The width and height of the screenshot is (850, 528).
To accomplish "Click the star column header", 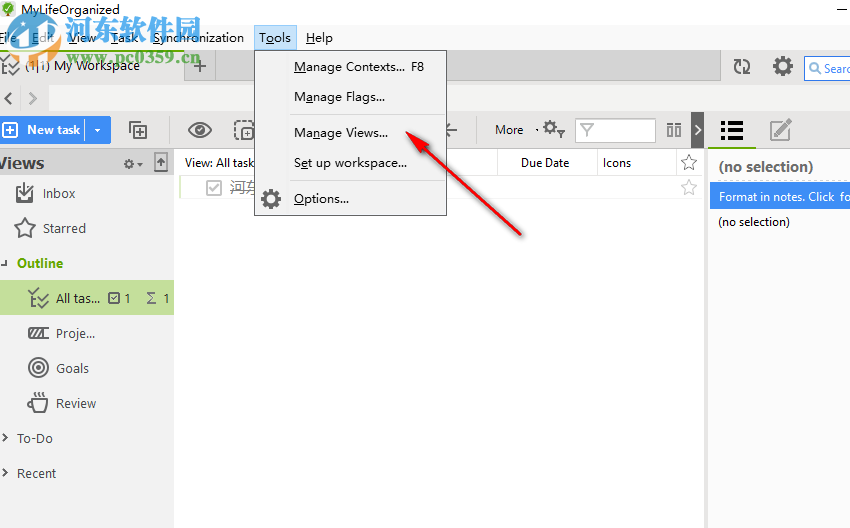I will [689, 163].
